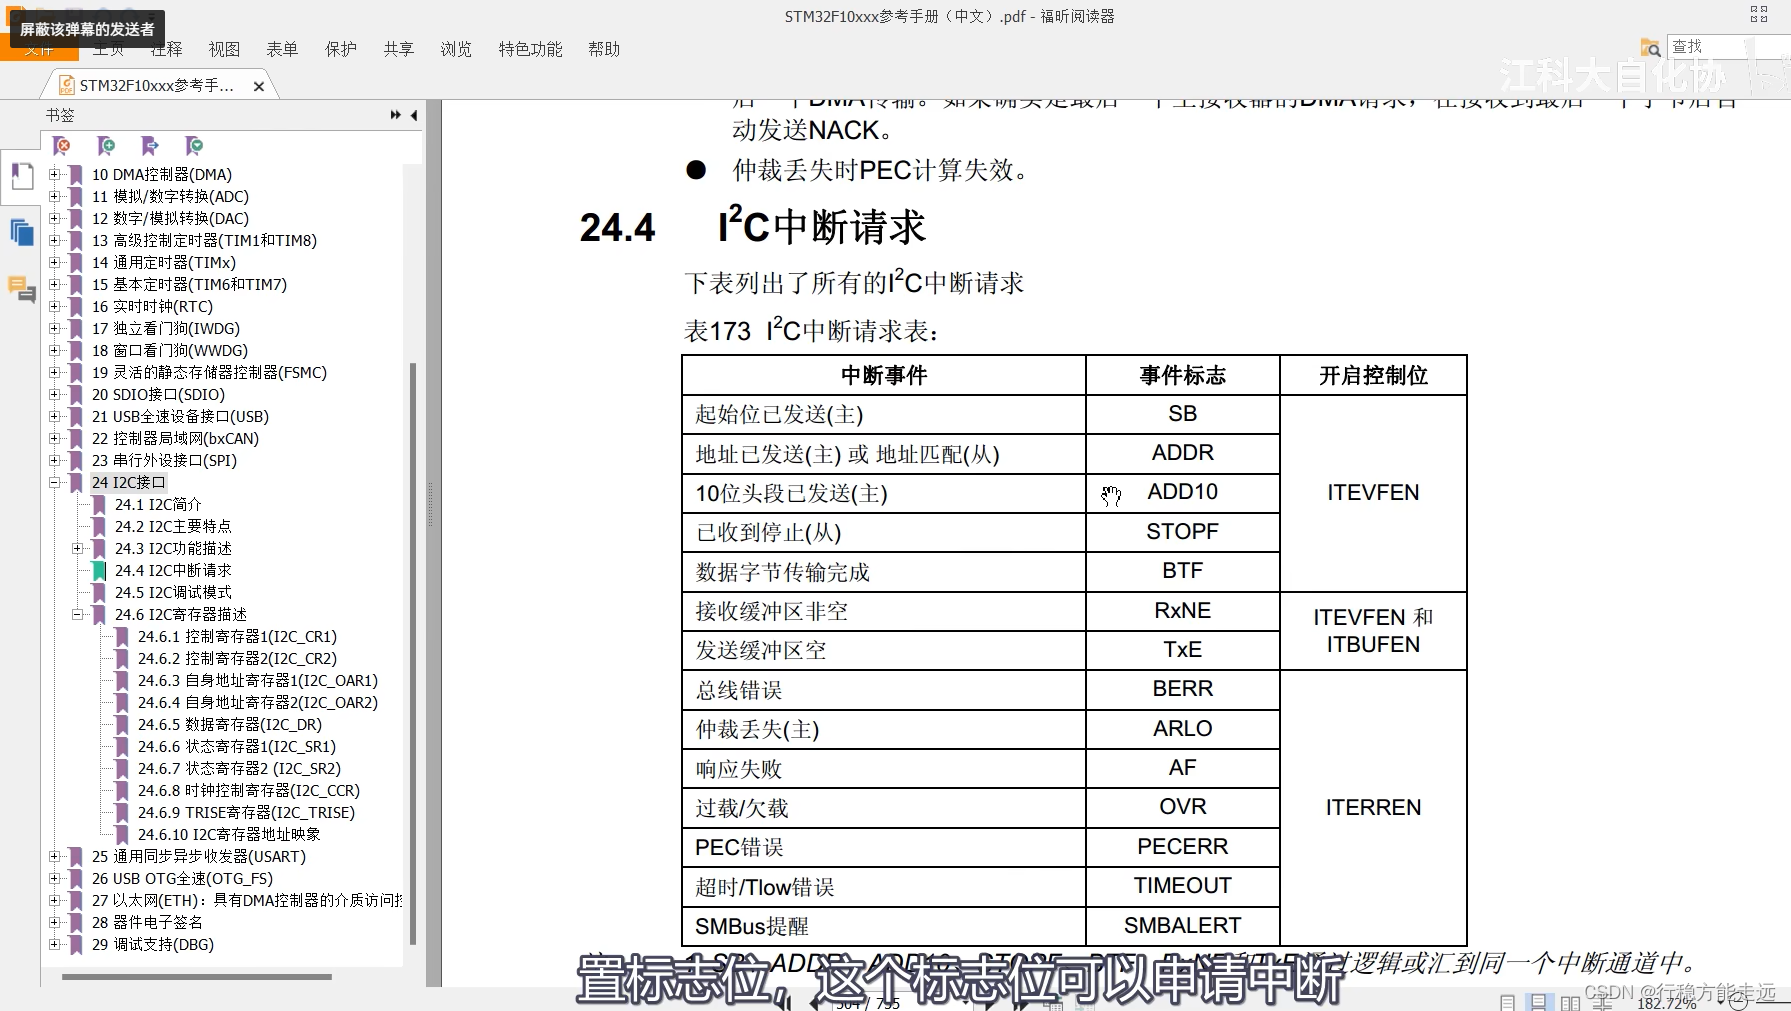
Task: Collapse the 24 I2C接口 bookmark node
Action: [55, 482]
